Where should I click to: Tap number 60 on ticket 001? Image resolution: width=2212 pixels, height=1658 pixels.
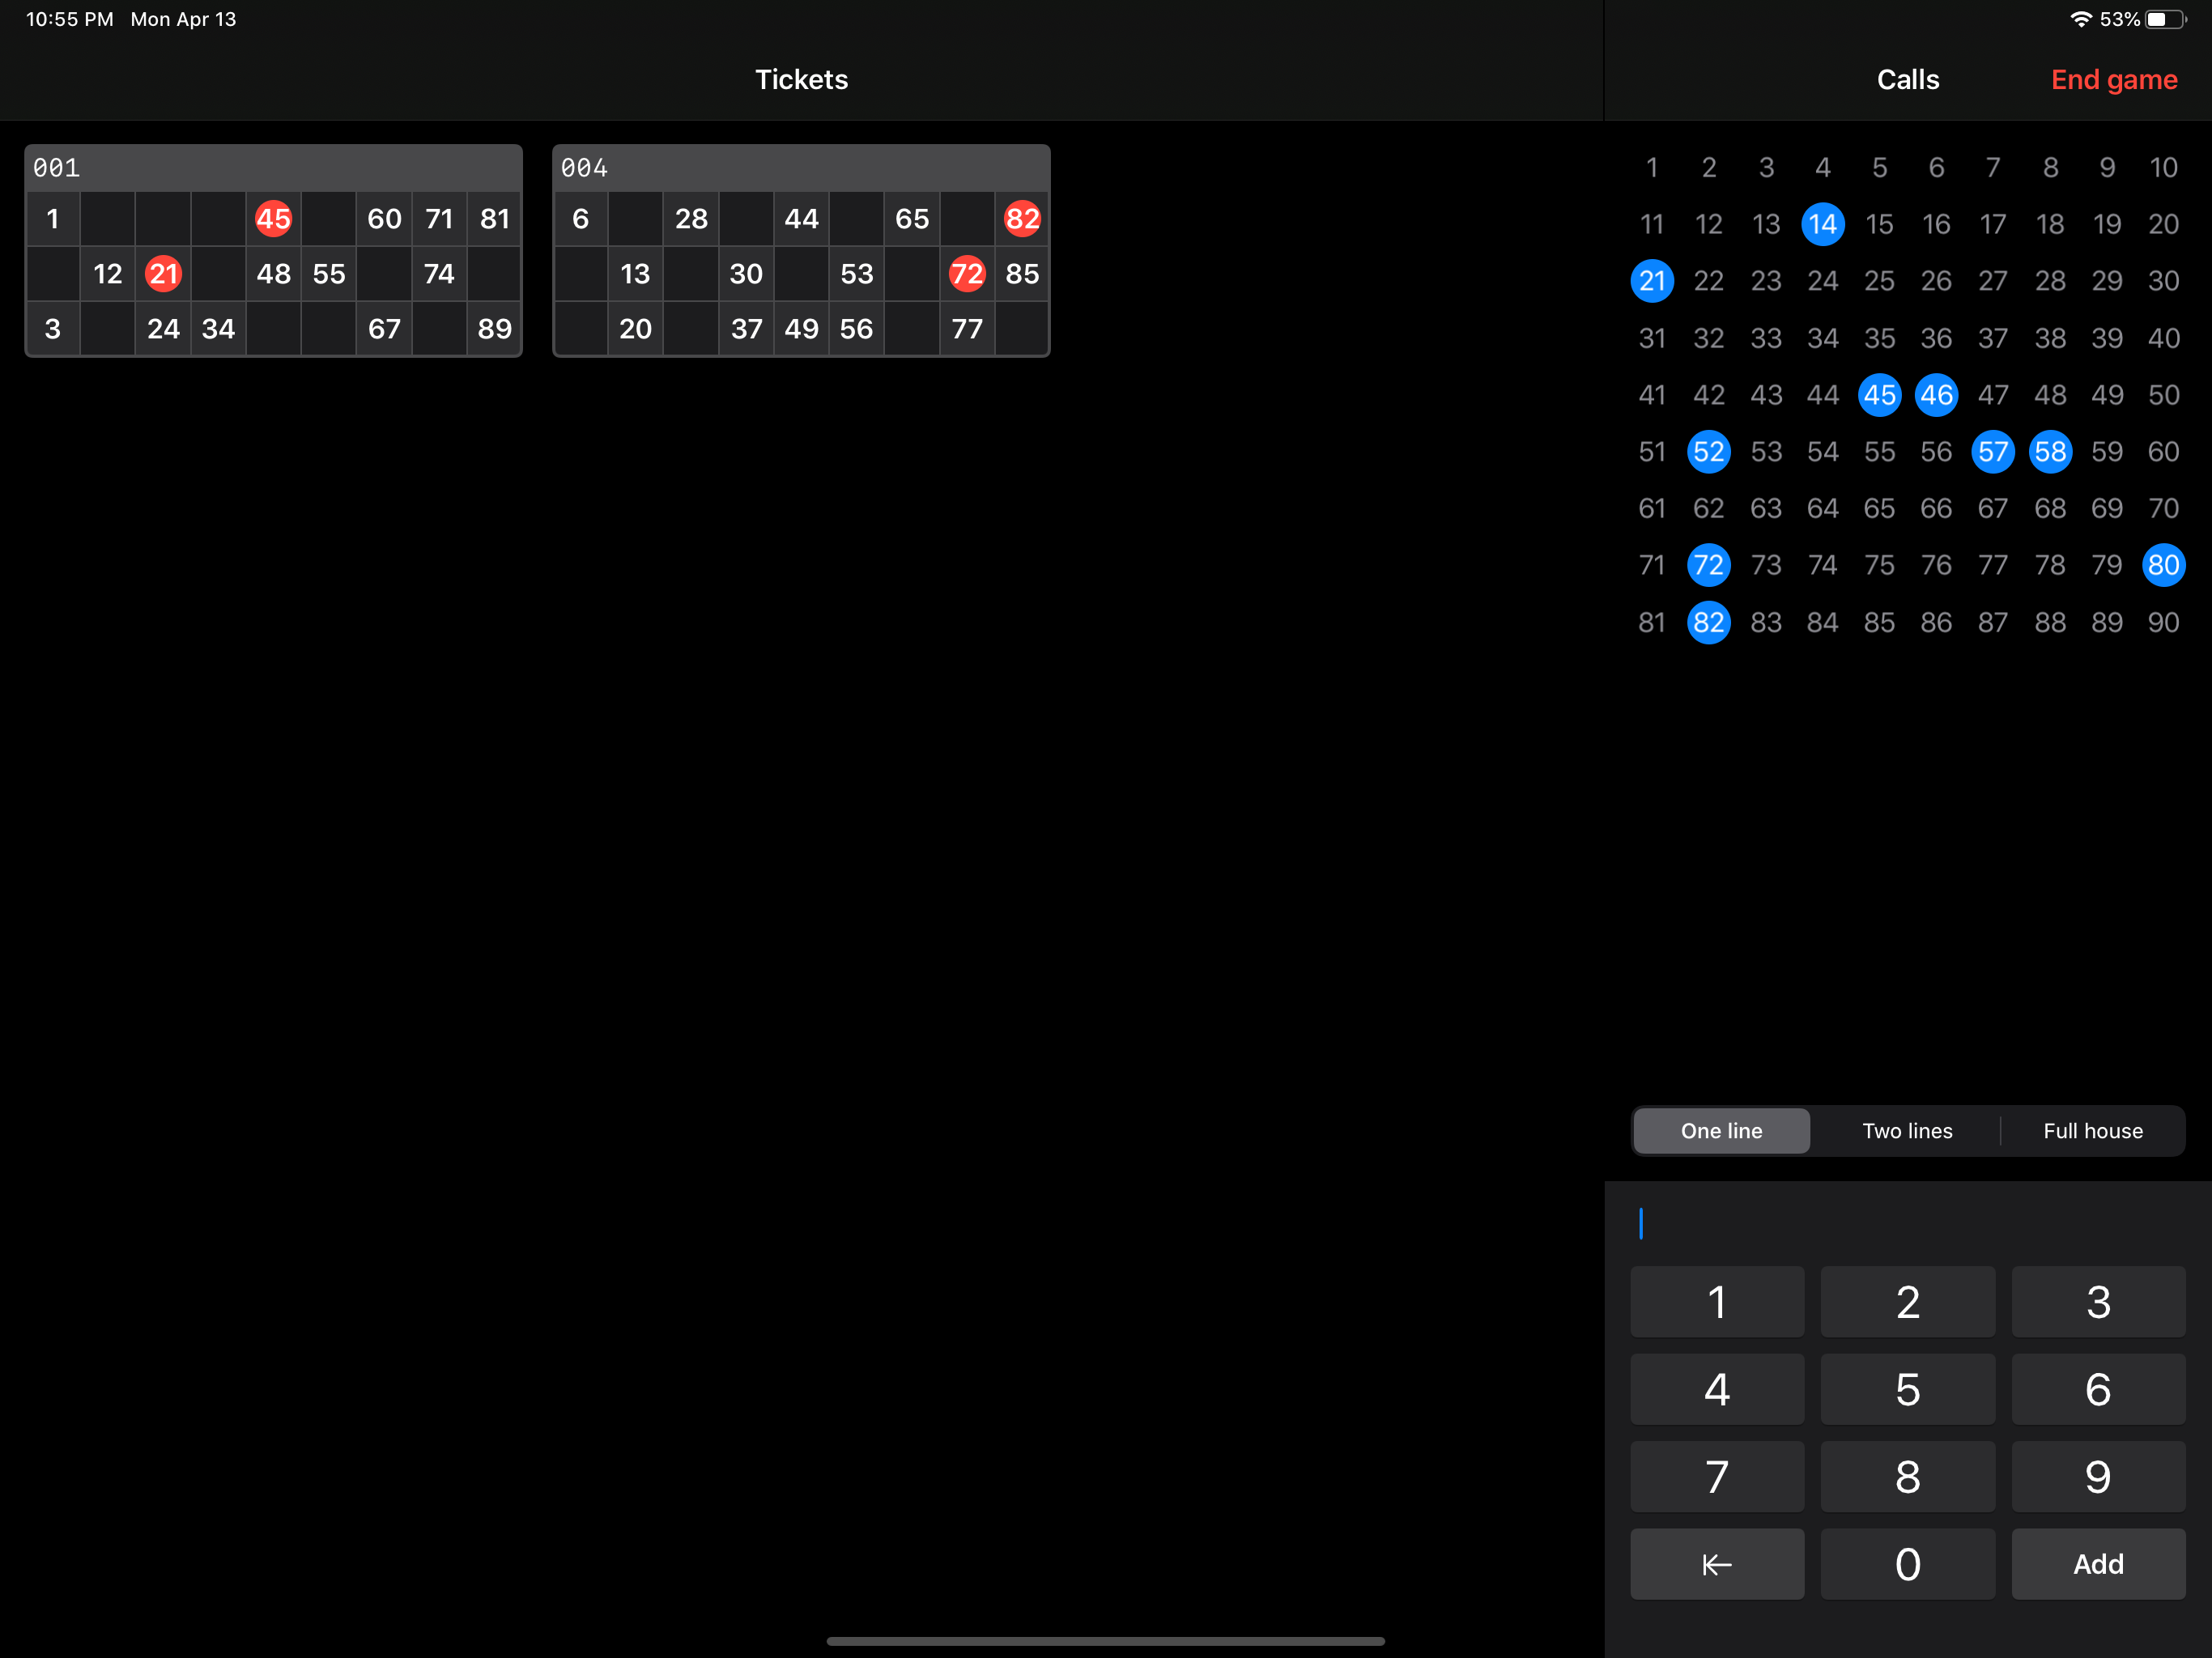(384, 218)
